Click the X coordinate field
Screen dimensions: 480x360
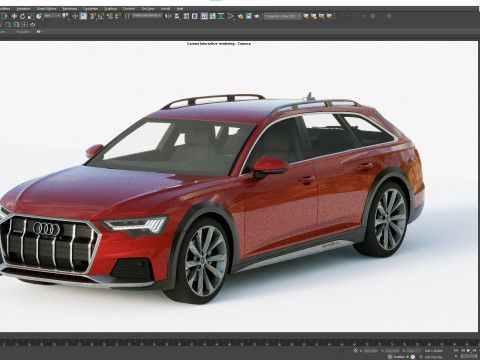[x=371, y=351]
